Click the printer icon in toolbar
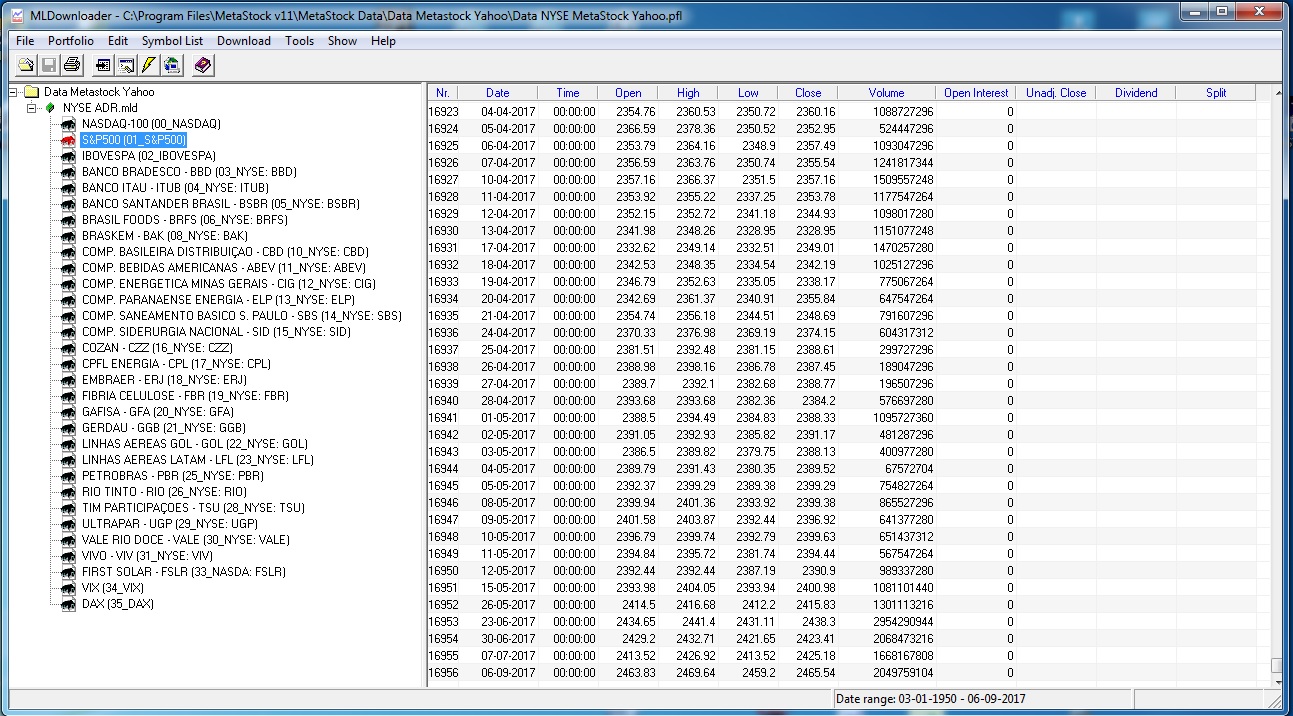This screenshot has width=1293, height=716. coord(72,66)
